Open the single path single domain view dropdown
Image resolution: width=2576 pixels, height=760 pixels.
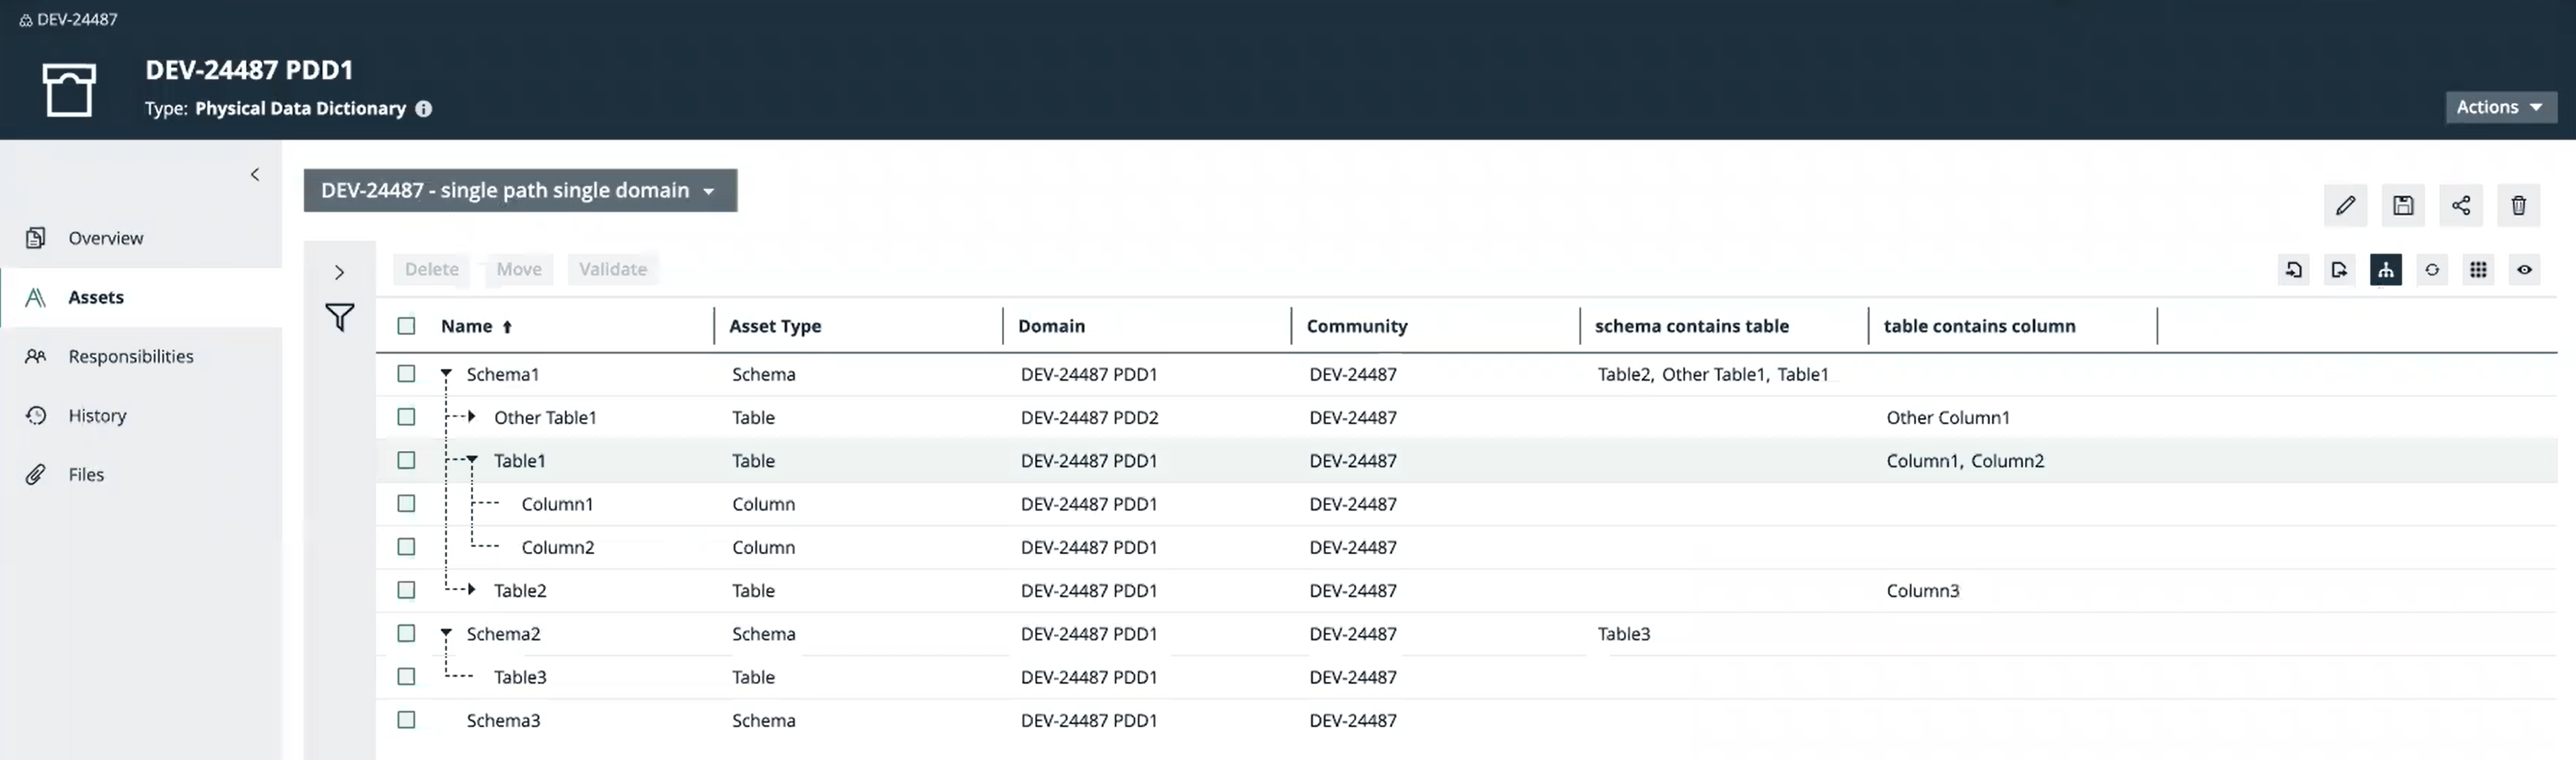click(520, 191)
